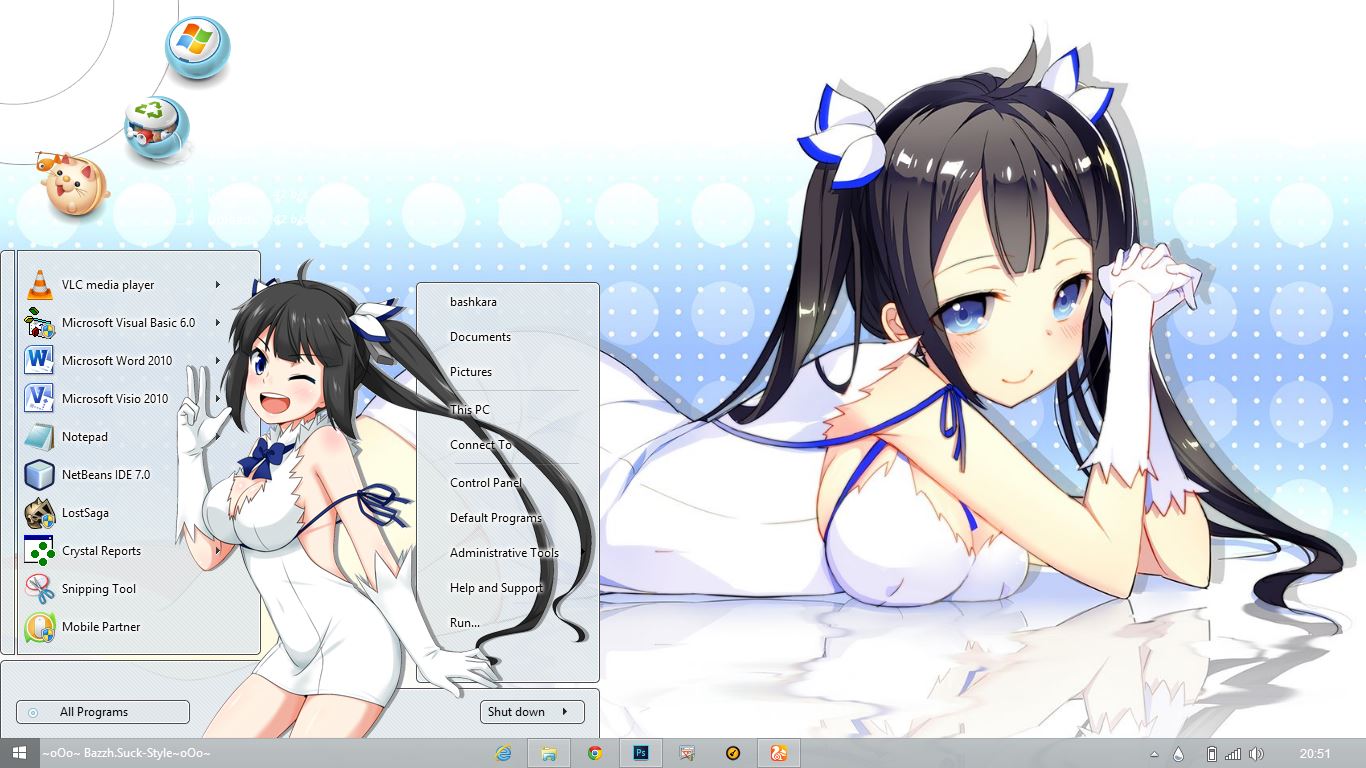
Task: Expand Crystal Reports submenu arrow
Action: coord(217,551)
